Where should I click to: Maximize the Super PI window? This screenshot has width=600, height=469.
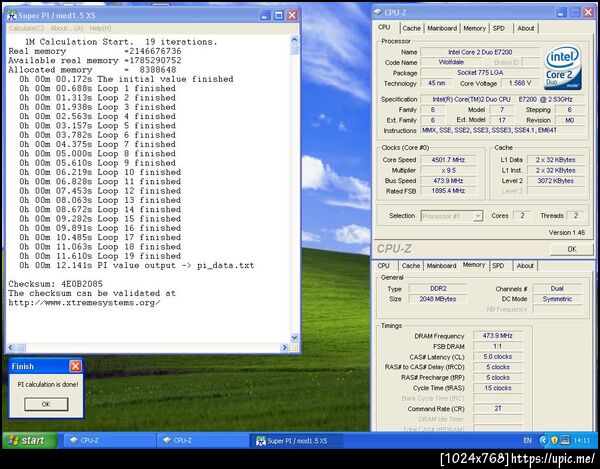(x=279, y=15)
